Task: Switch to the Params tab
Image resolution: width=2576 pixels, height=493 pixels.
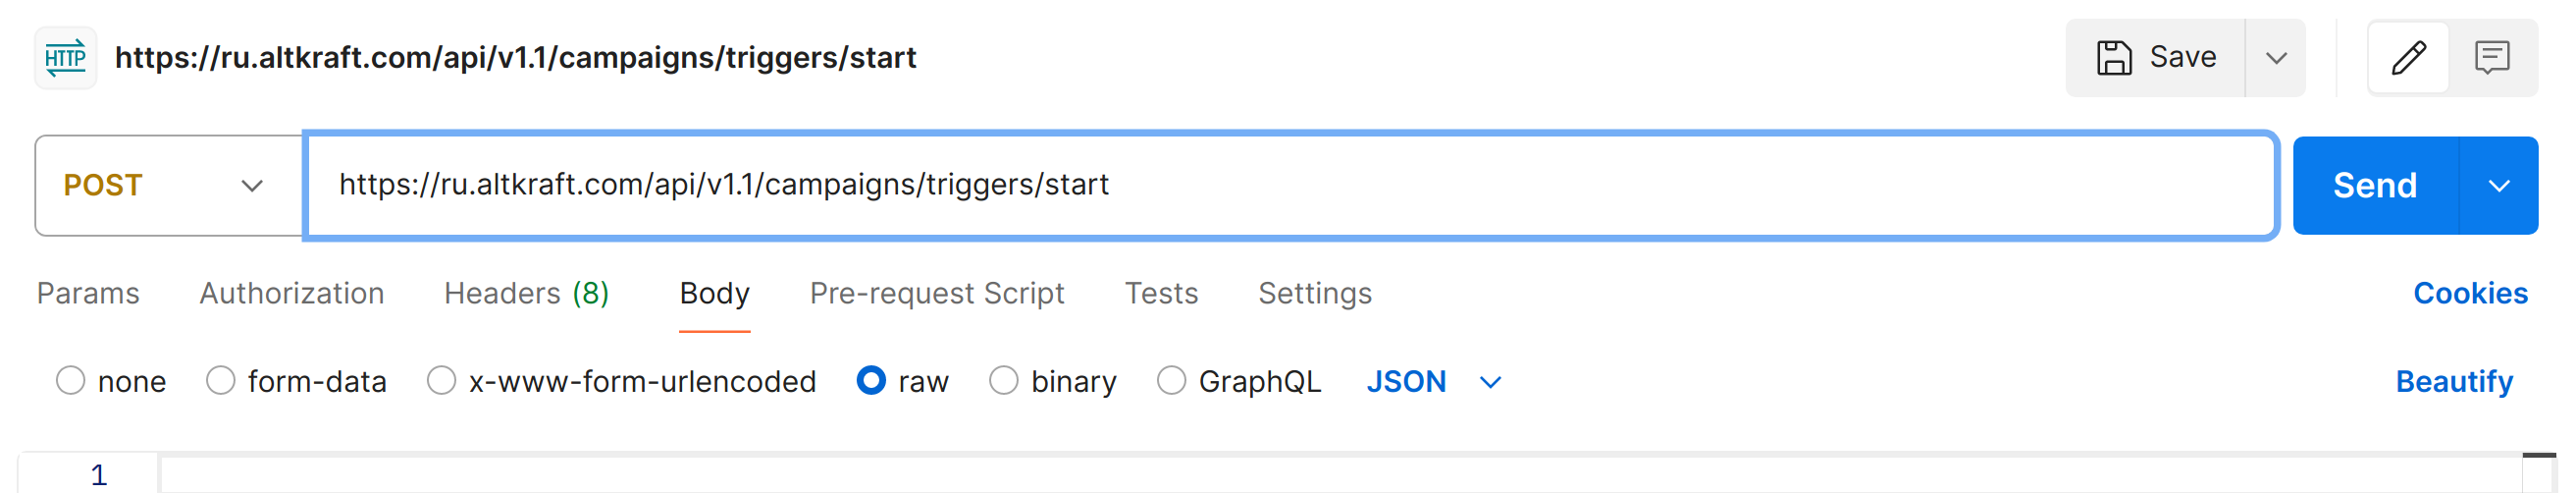Action: pos(88,294)
